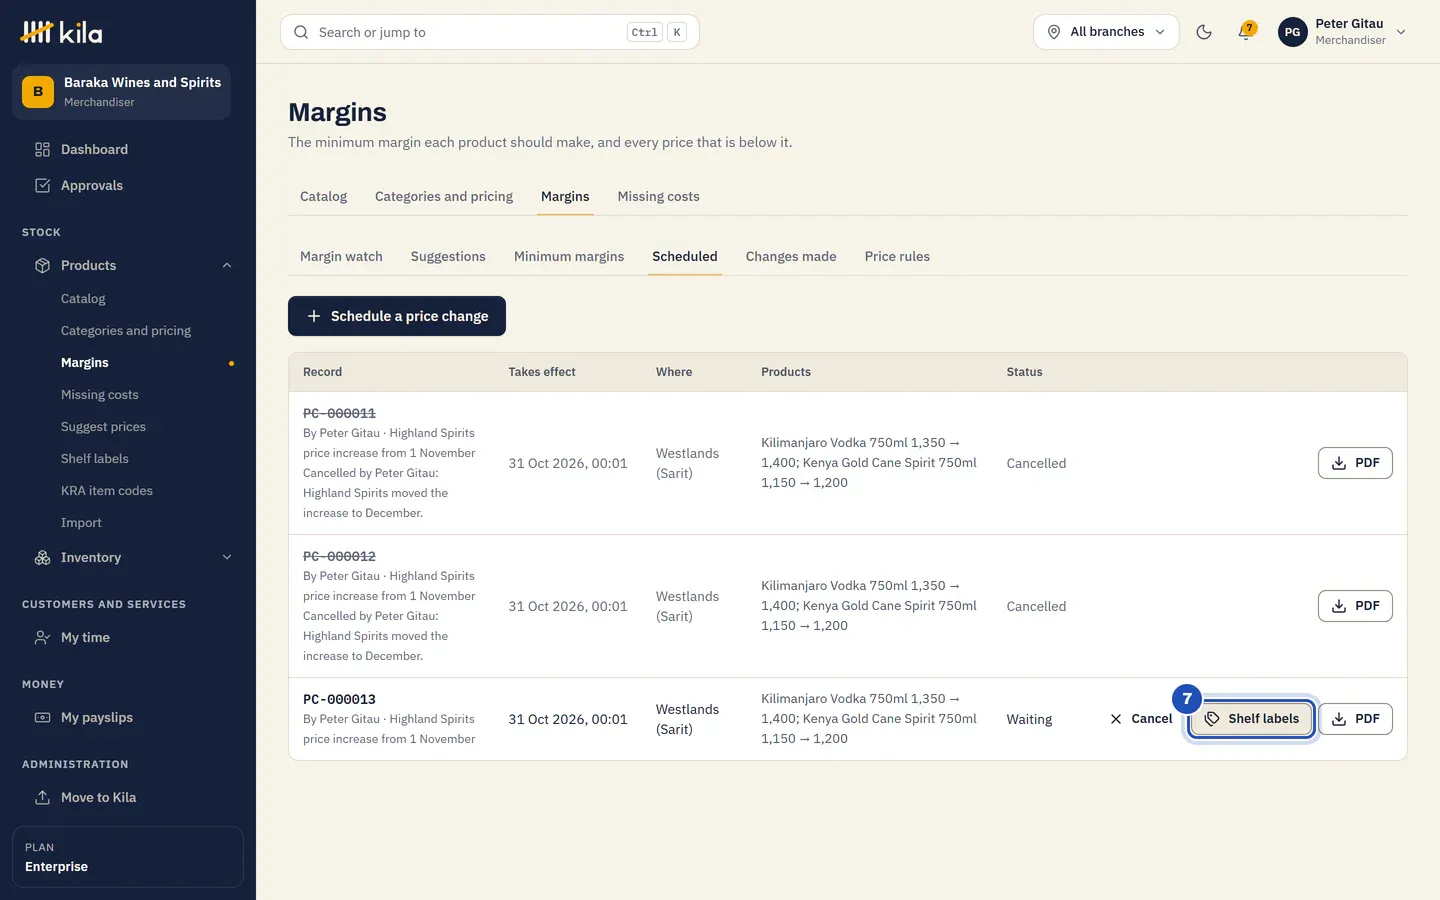Click the Products box icon in sidebar

(42, 266)
